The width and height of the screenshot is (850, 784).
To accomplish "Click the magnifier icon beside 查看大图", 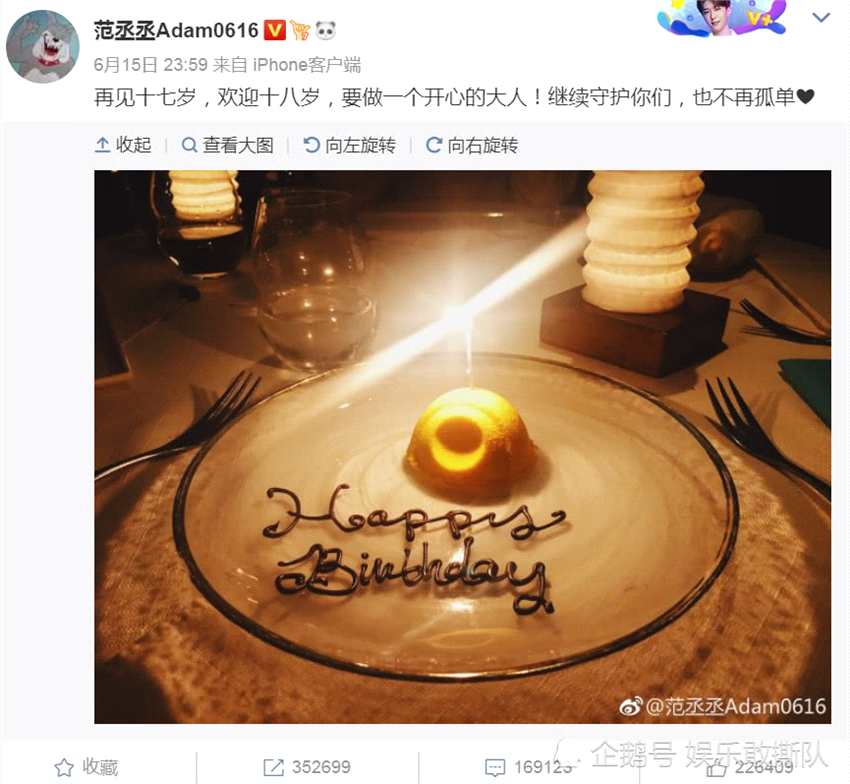I will [x=189, y=145].
